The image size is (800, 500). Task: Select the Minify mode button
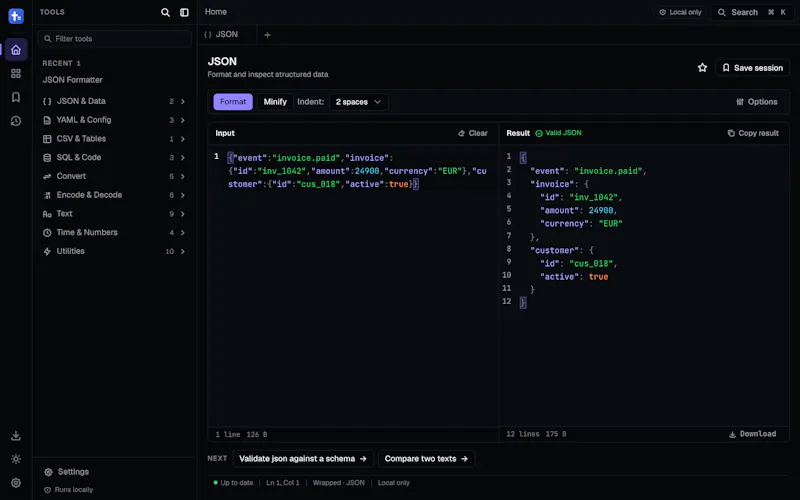275,102
